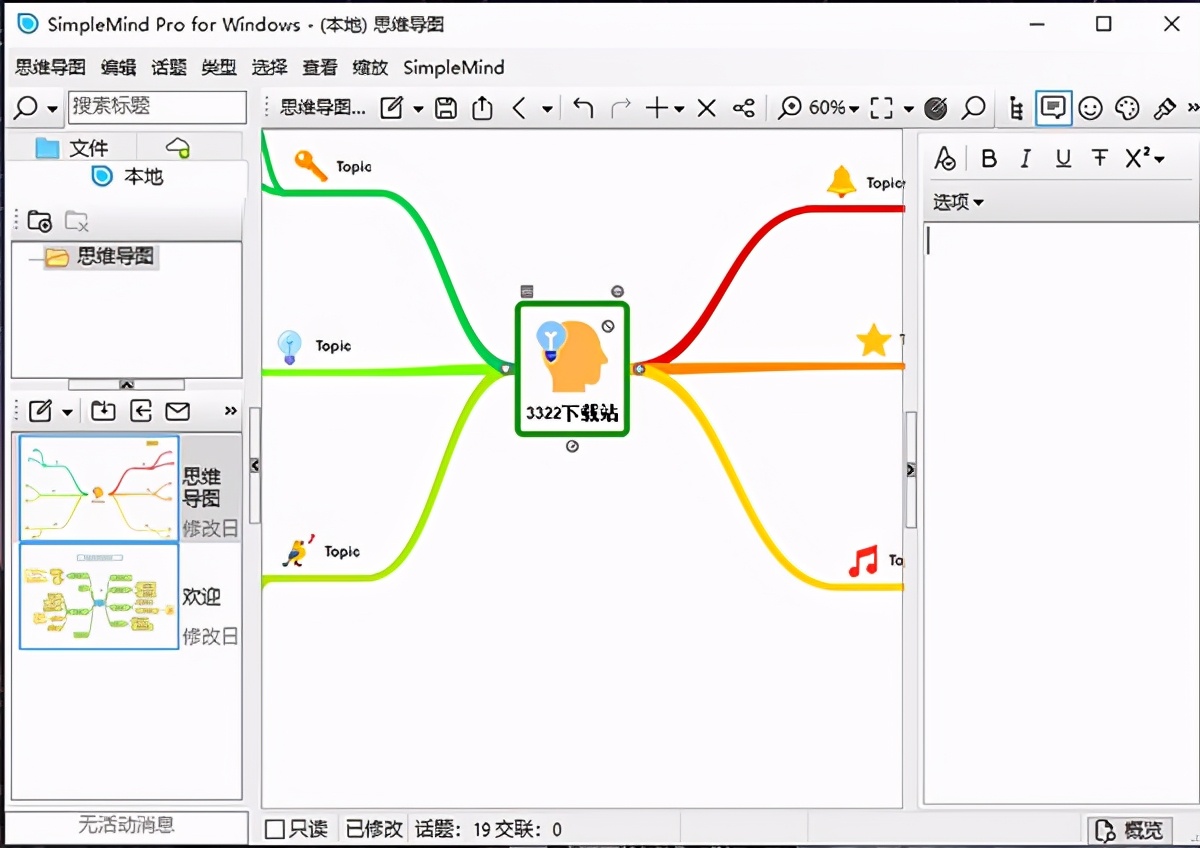Select the outline view icon in toolbar
Viewport: 1200px width, 848px height.
1017,108
